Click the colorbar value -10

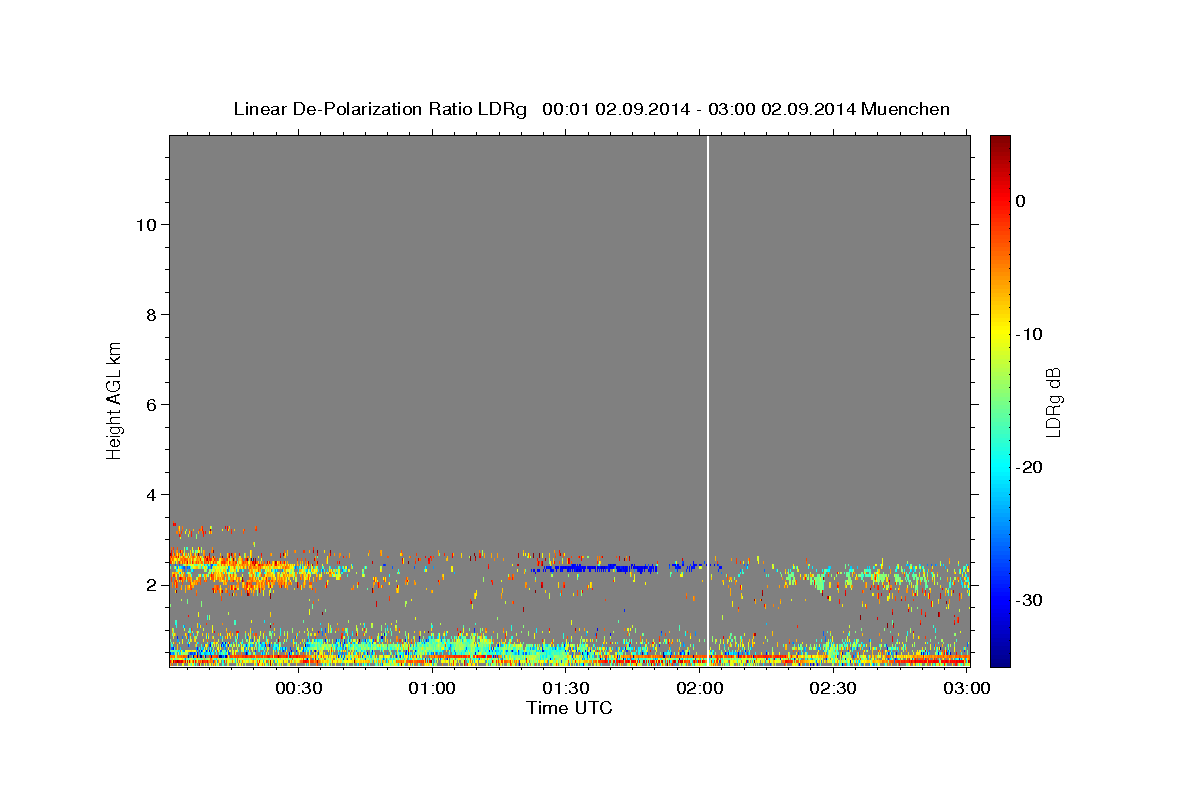pyautogui.click(x=1028, y=334)
